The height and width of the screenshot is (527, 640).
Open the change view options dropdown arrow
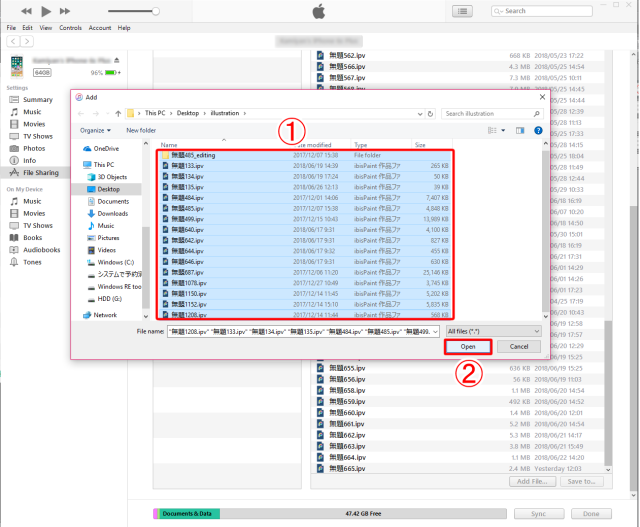503,130
